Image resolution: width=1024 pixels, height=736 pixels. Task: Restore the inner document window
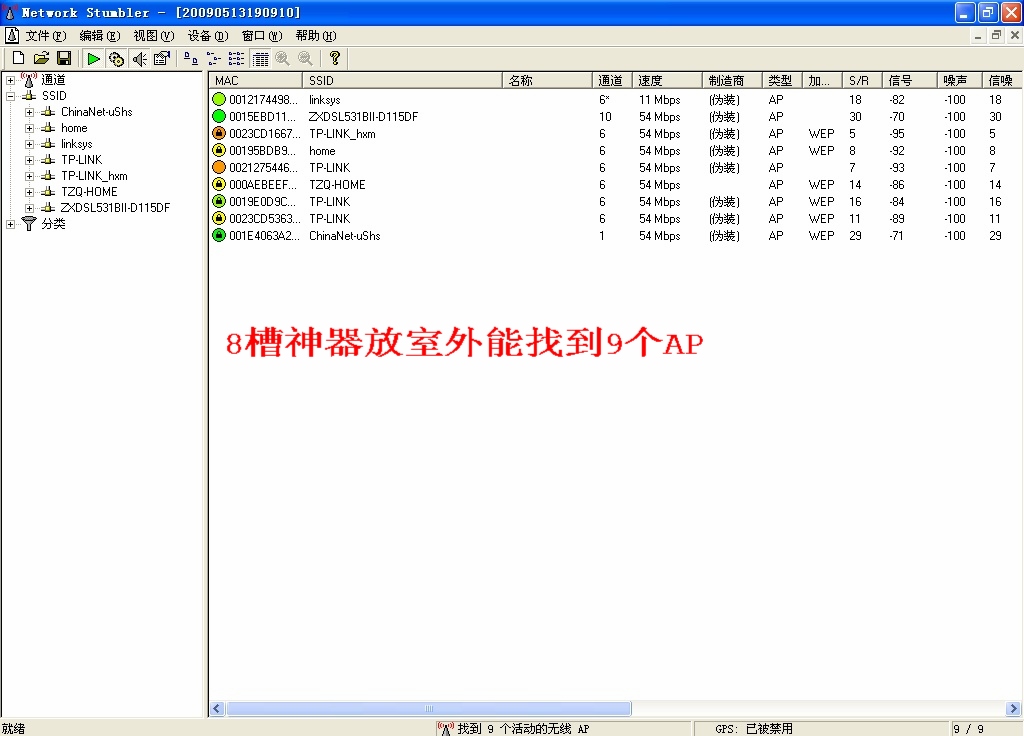(996, 35)
